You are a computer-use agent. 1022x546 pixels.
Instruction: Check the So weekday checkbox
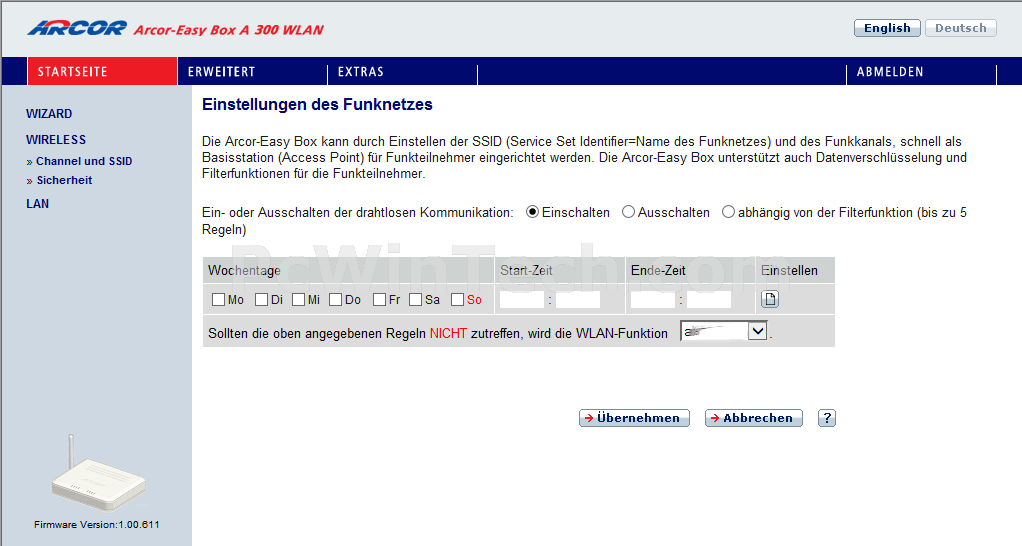tap(458, 300)
